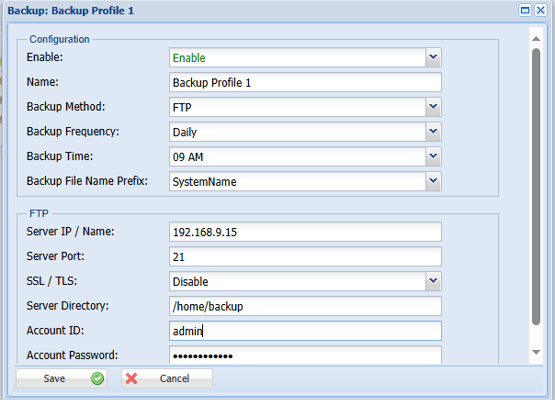Click the Account ID: label
The image size is (555, 400).
point(55,330)
